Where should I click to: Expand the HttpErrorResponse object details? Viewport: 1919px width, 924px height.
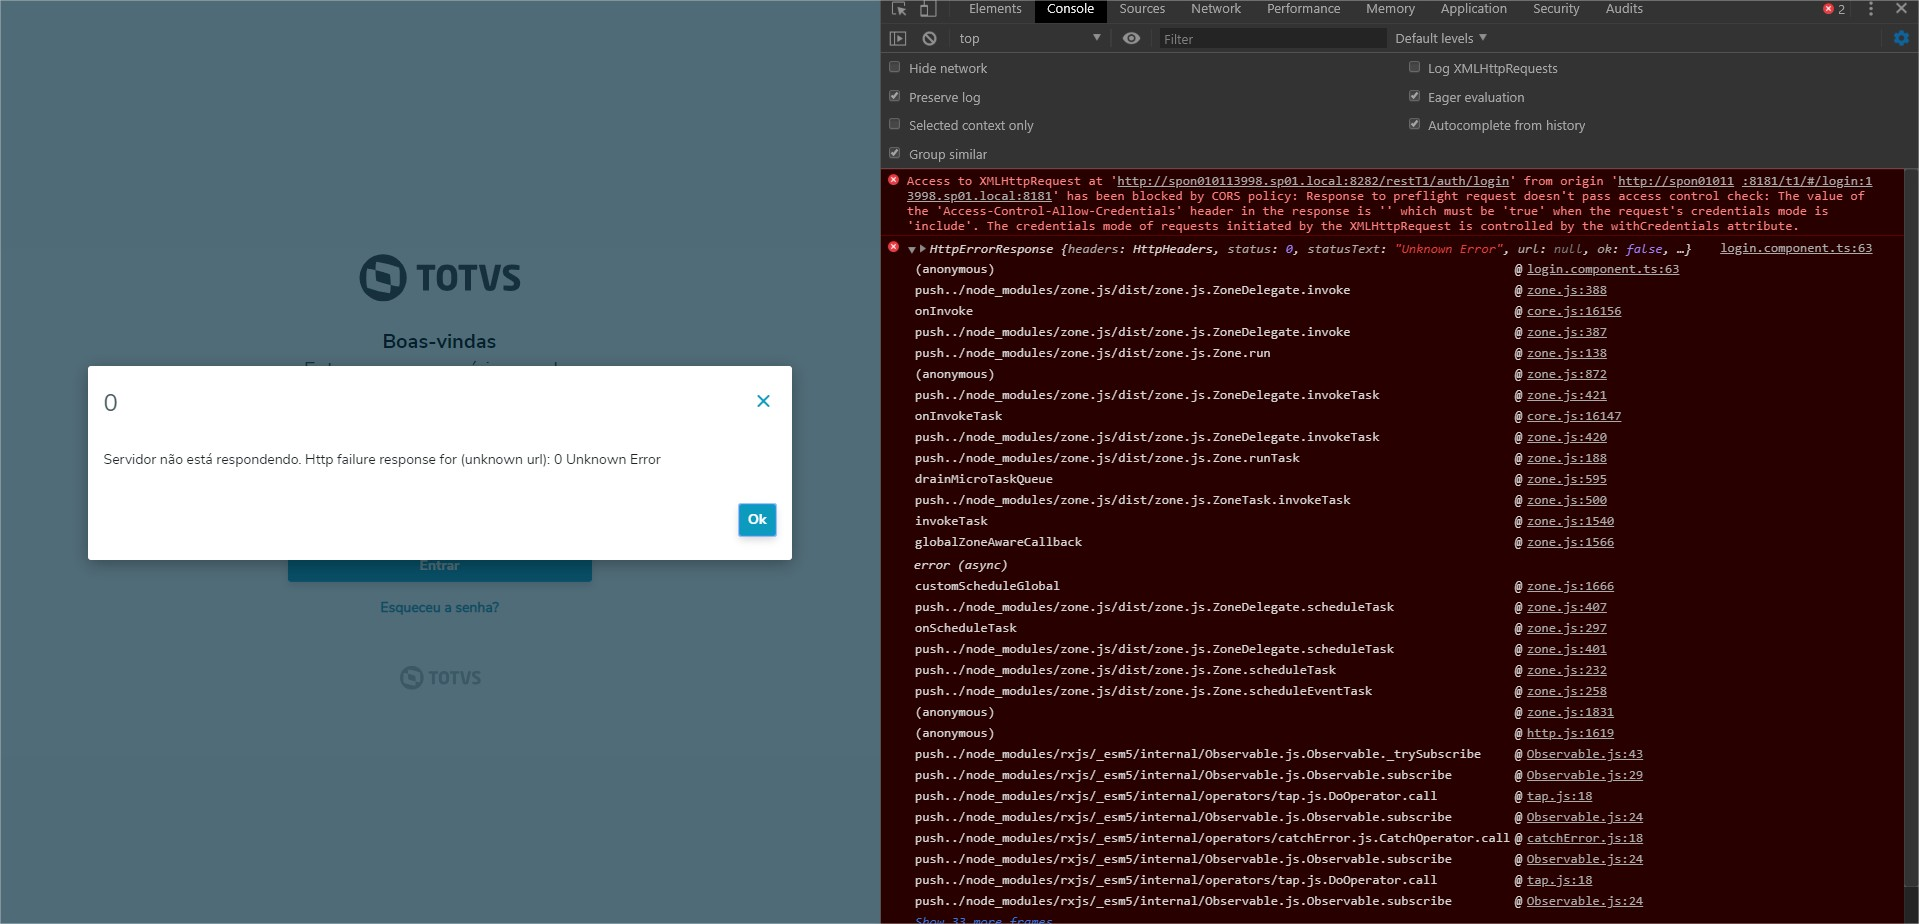click(922, 249)
